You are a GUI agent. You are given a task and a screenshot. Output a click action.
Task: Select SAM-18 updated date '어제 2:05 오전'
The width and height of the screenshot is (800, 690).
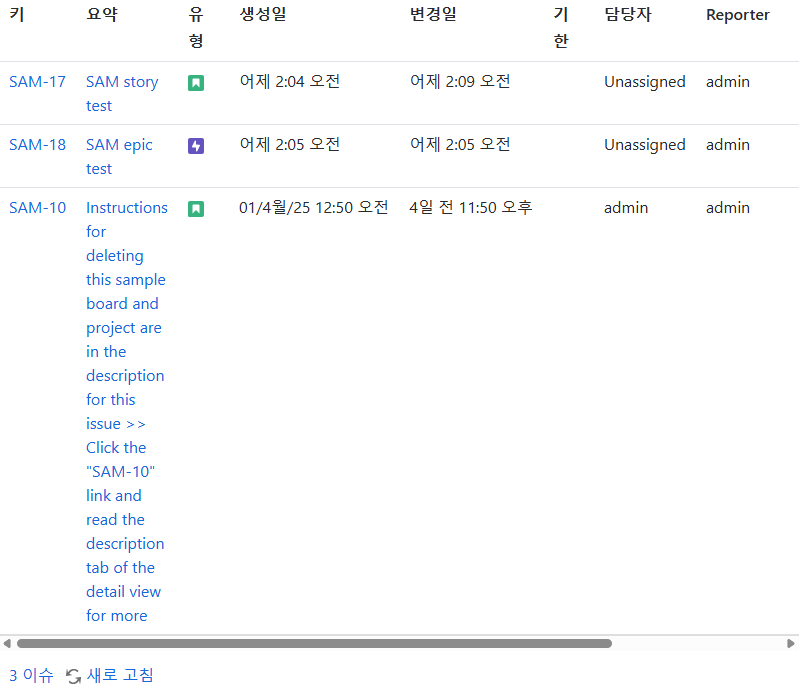tap(460, 145)
